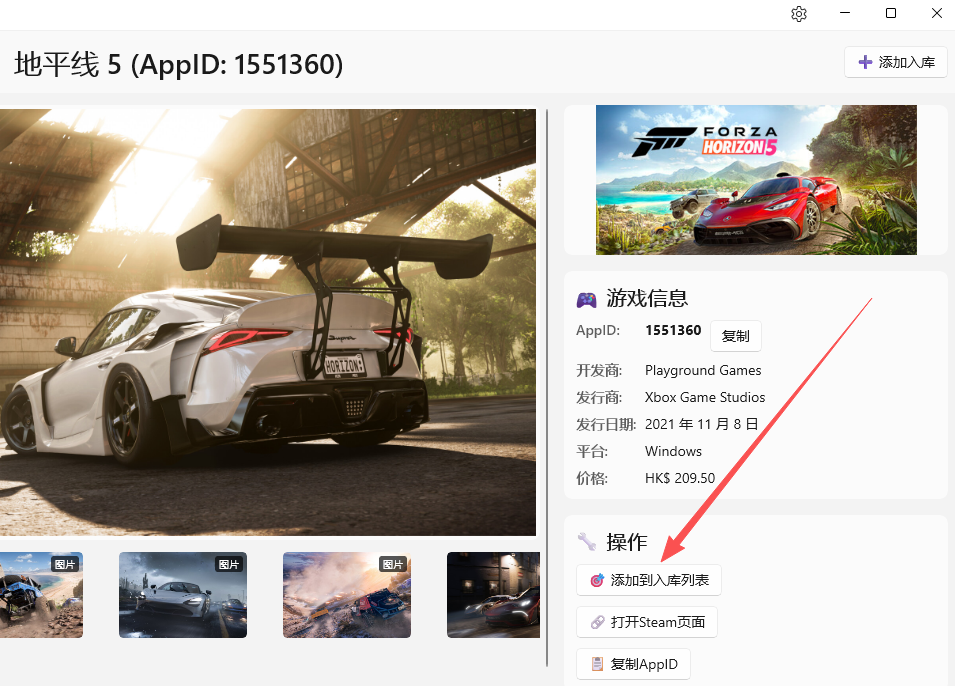Click the 图片 badge on silver car thumbnail
Image resolution: width=955 pixels, height=686 pixels.
229,564
